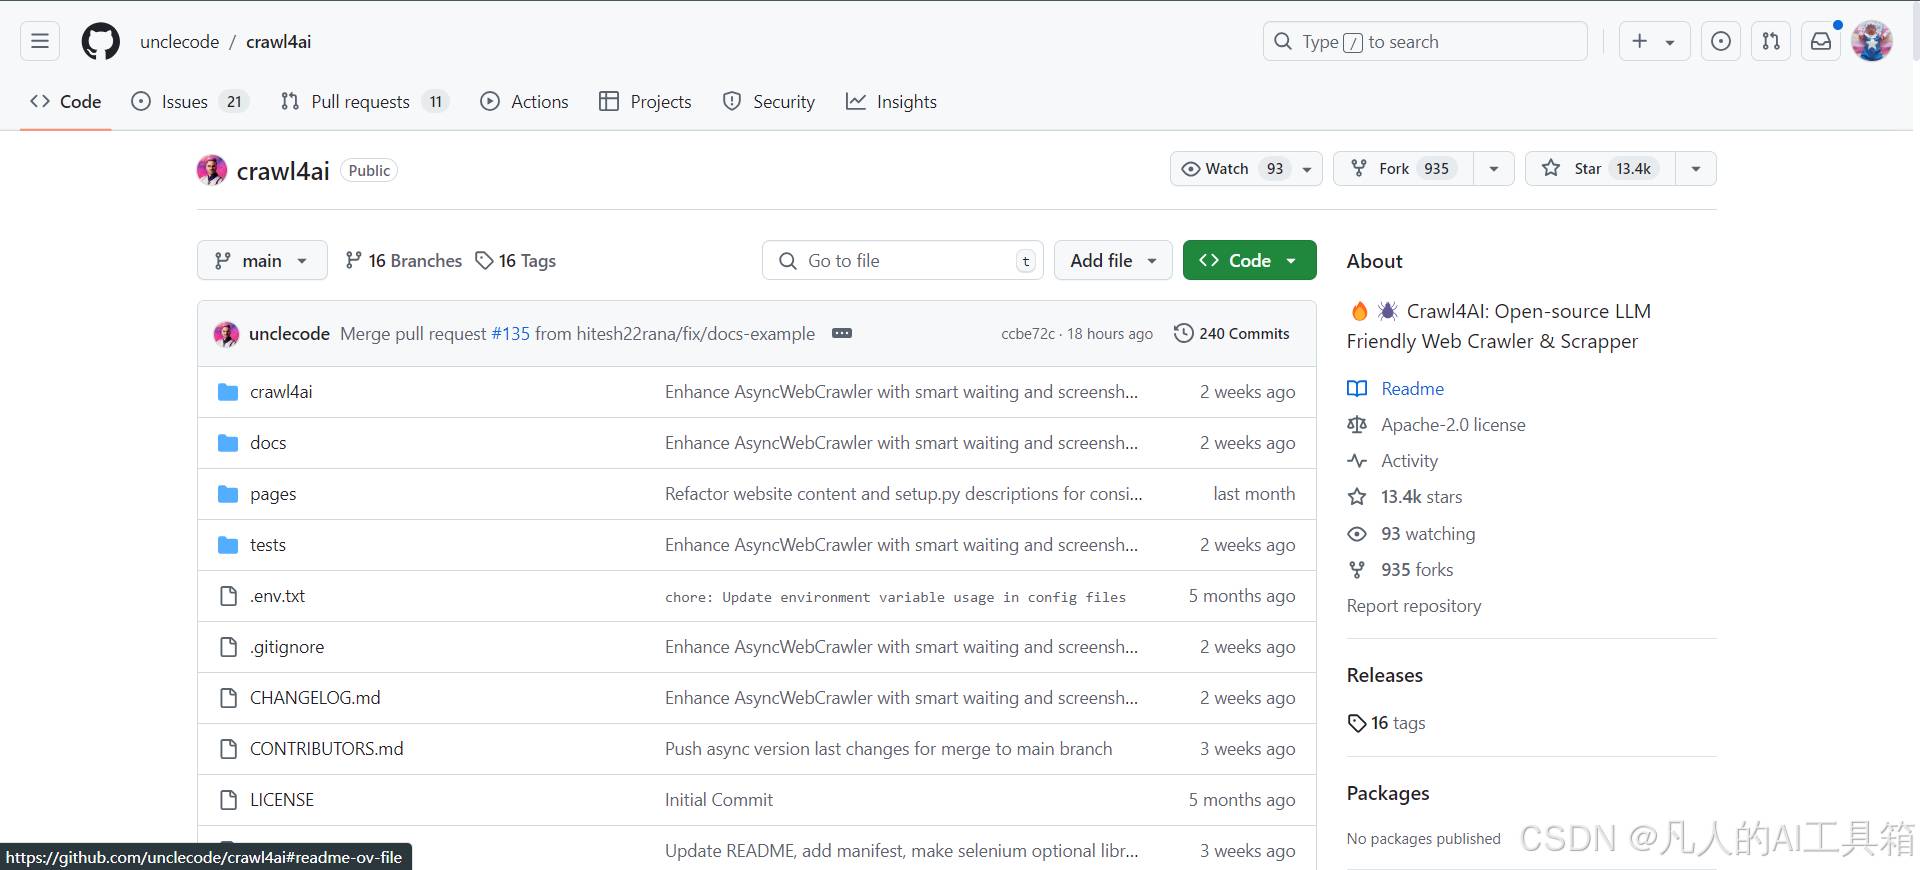Click folder icon beside pages row
This screenshot has width=1920, height=870.
(228, 493)
